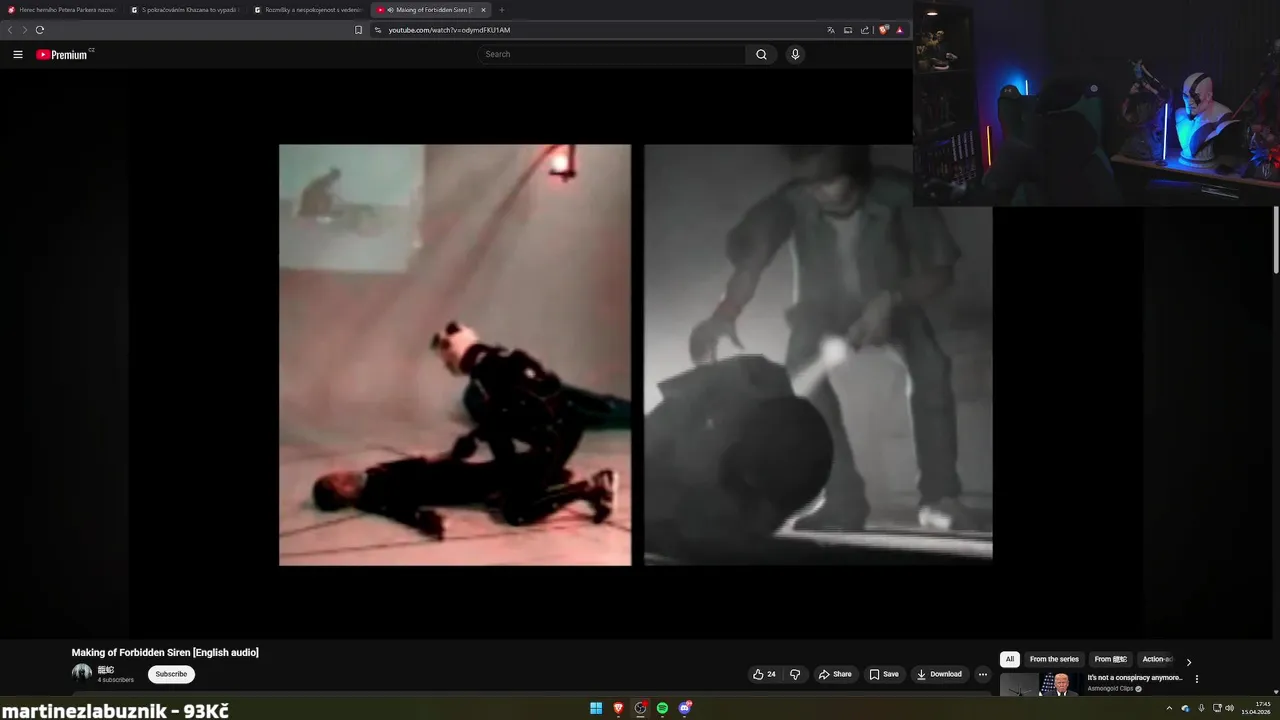Show more filter chips with right arrow
Image resolution: width=1280 pixels, height=720 pixels.
tap(1188, 661)
